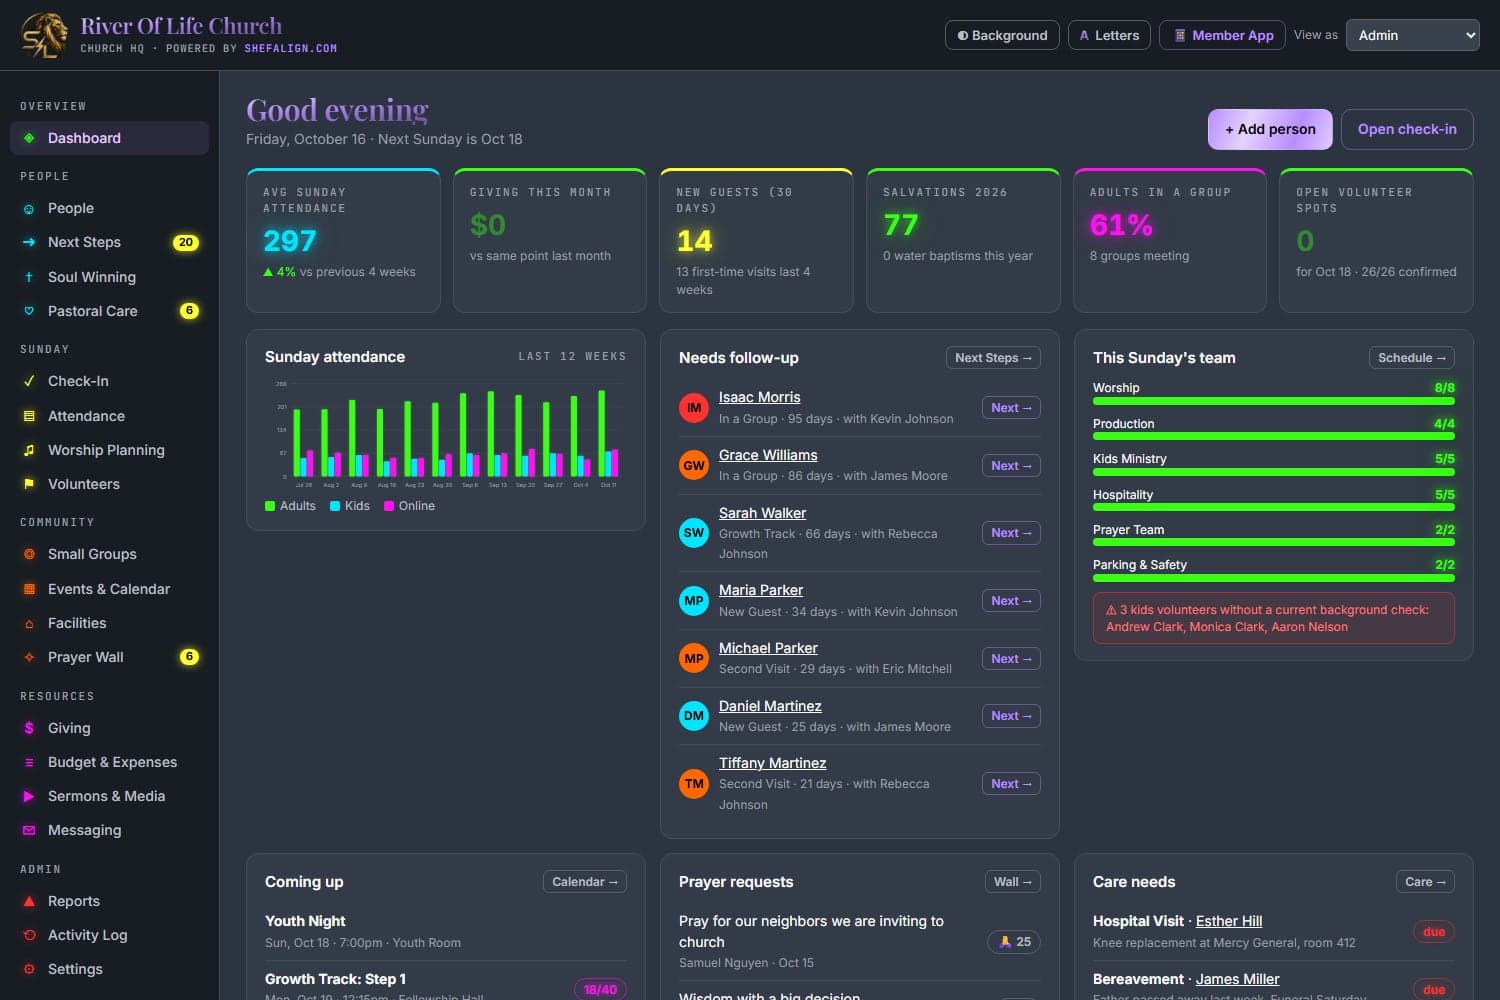This screenshot has height=1000, width=1500.
Task: Click the Giving dollar icon
Action: point(29,728)
